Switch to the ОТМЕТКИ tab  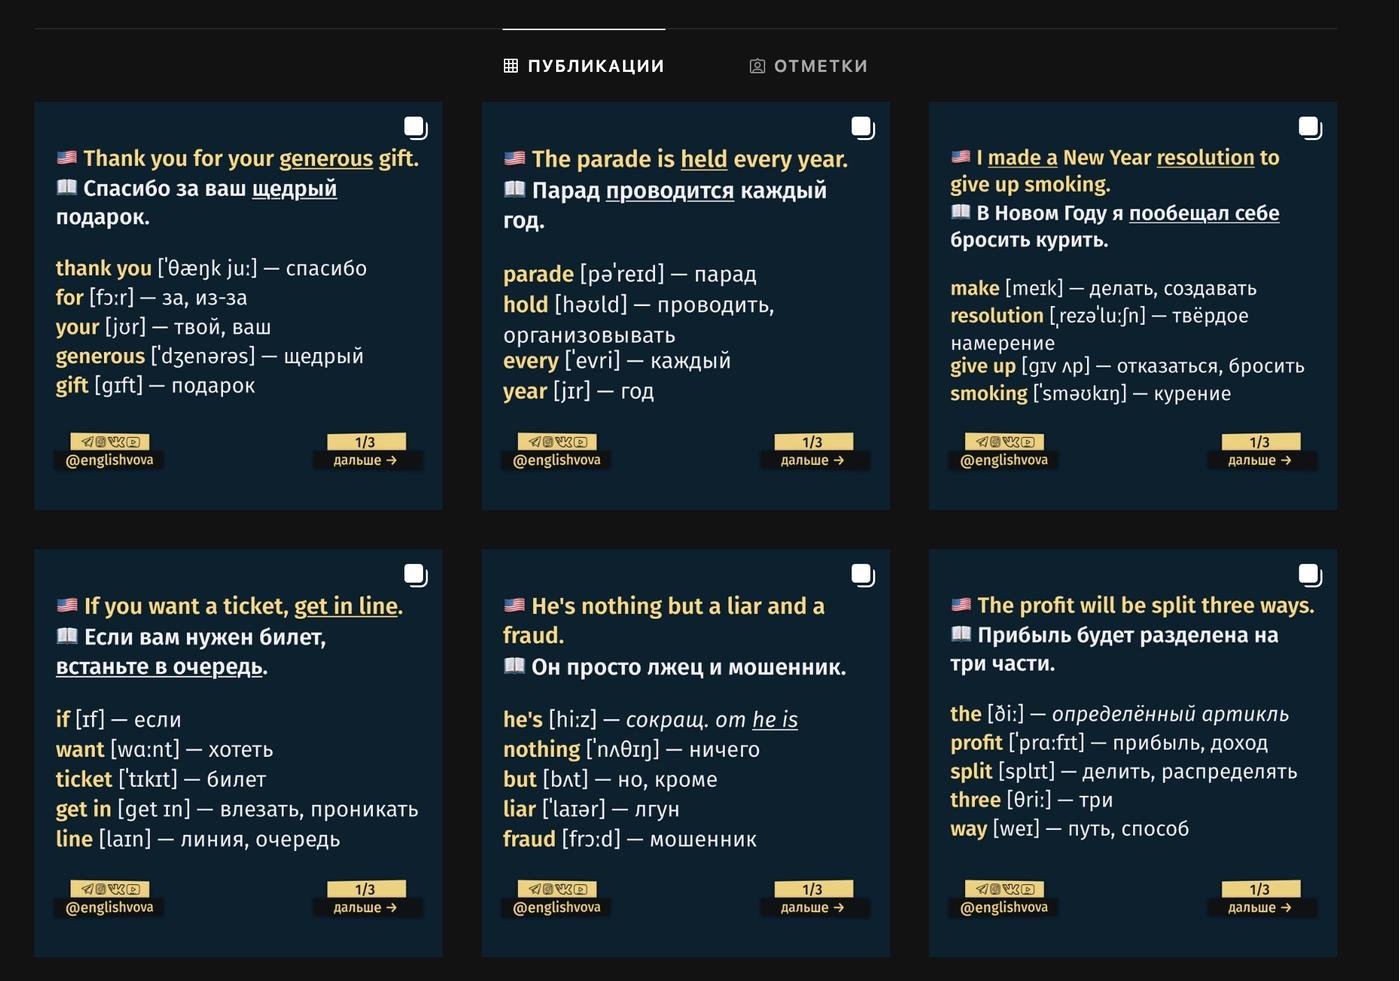(x=809, y=66)
